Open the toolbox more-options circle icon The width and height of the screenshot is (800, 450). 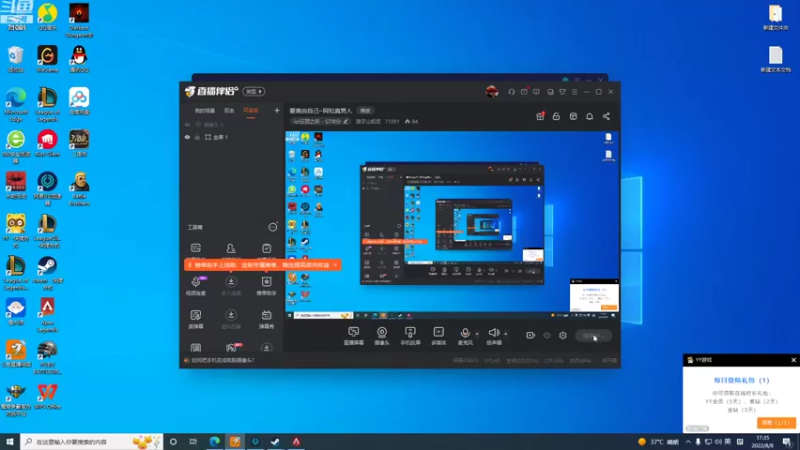[273, 227]
